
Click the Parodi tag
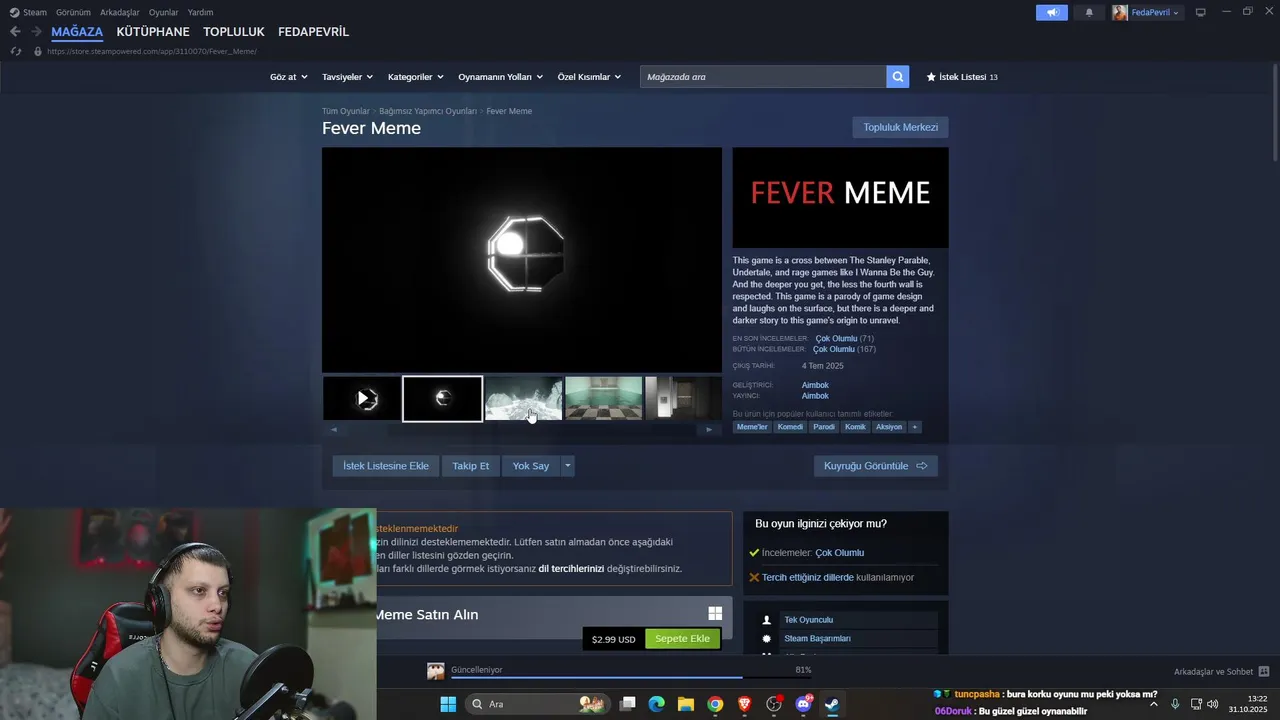(x=824, y=427)
